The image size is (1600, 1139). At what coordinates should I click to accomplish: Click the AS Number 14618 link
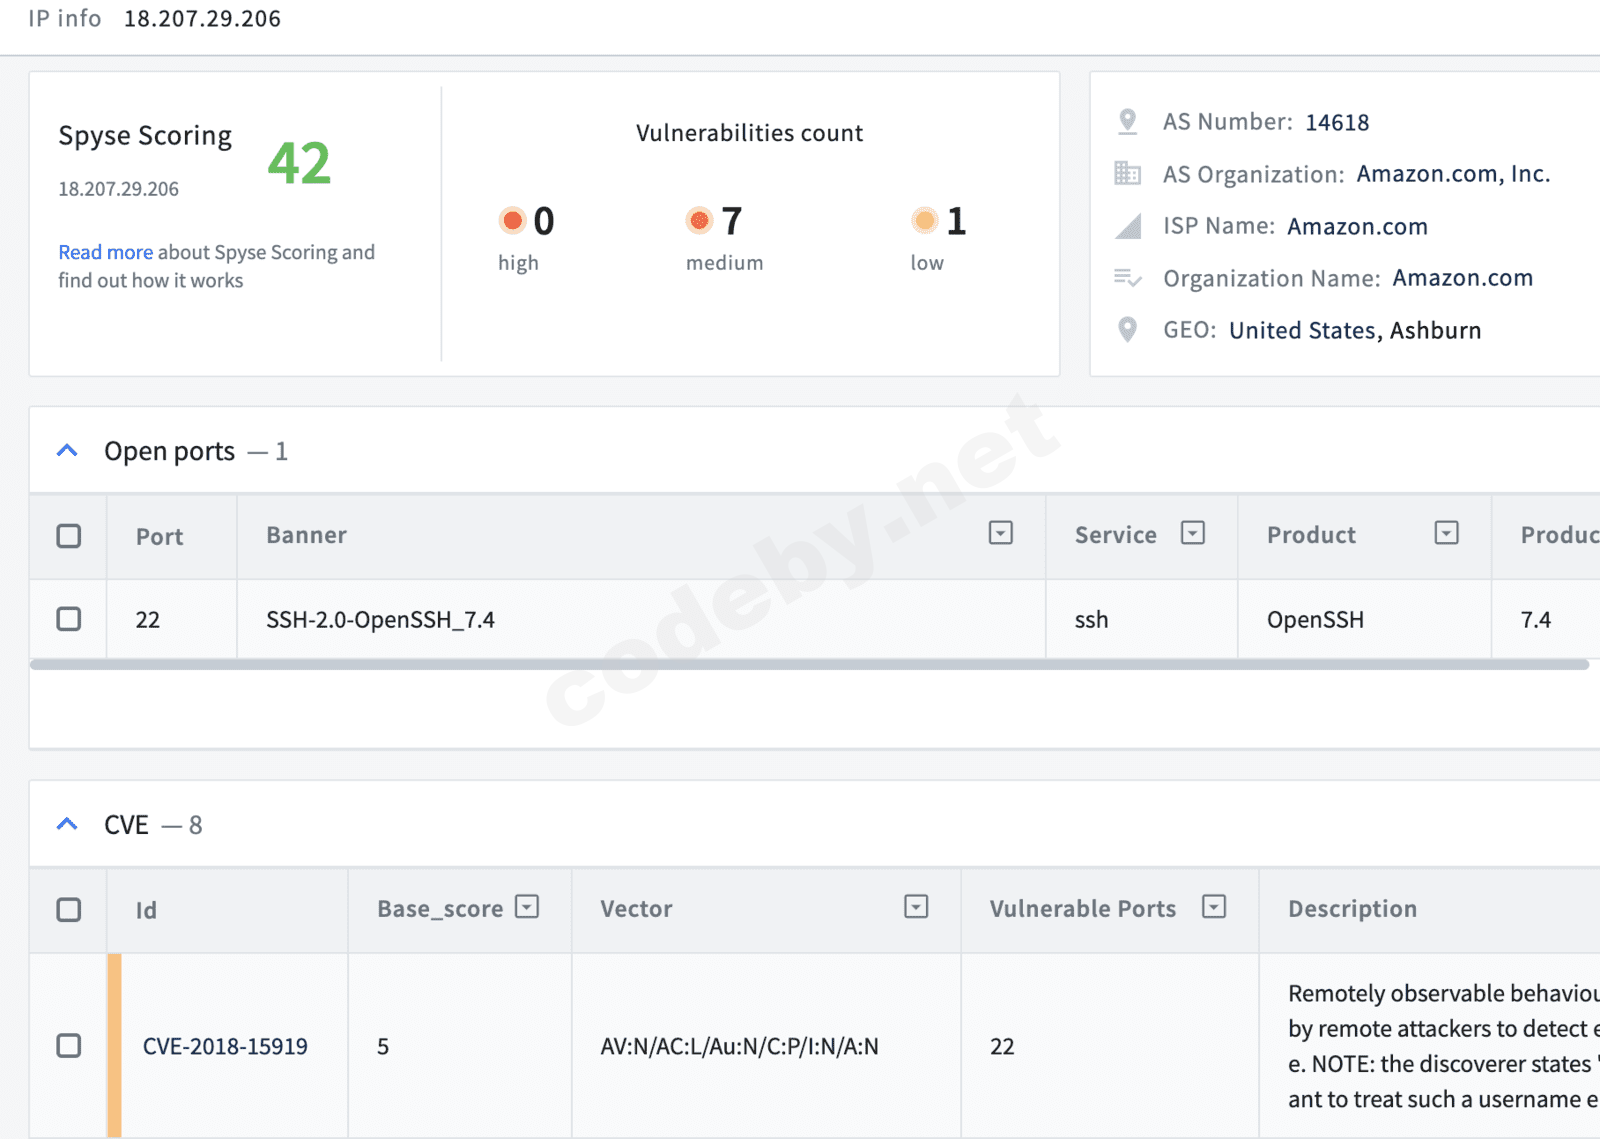click(x=1337, y=122)
